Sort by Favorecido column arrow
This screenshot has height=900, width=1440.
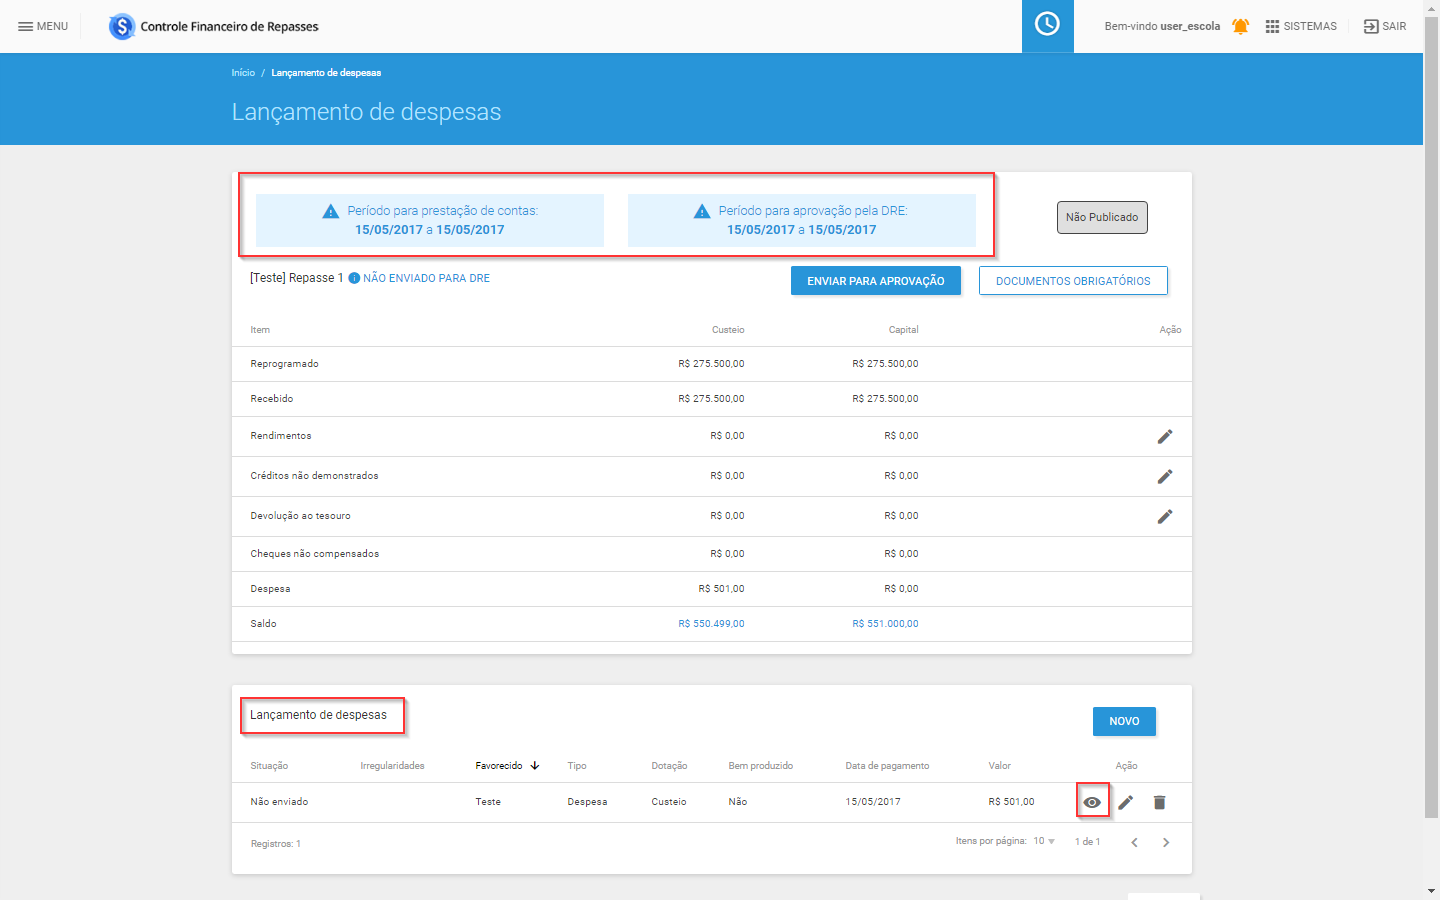click(535, 766)
